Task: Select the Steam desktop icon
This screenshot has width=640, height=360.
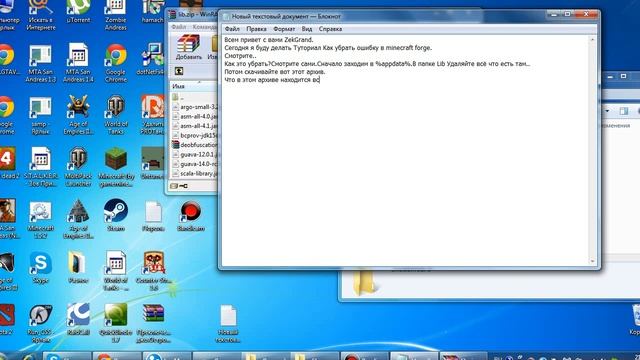Action: (116, 216)
